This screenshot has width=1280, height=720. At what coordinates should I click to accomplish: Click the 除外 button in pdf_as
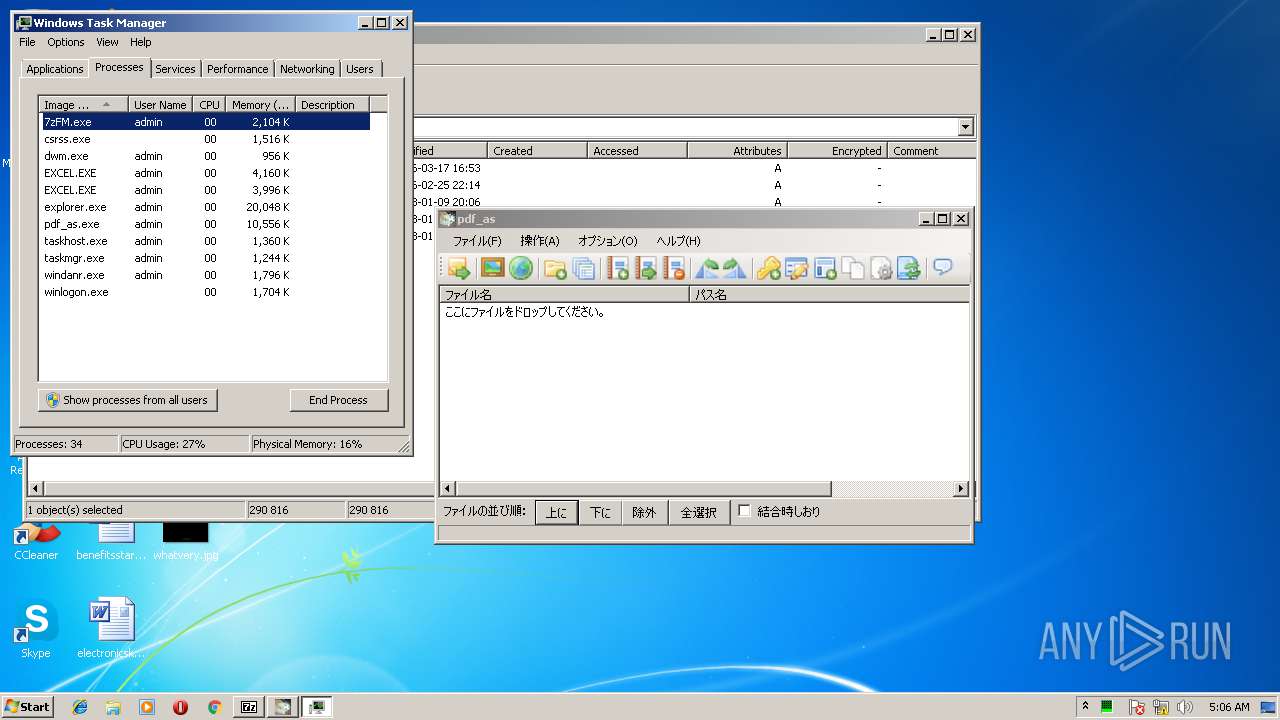[x=644, y=512]
